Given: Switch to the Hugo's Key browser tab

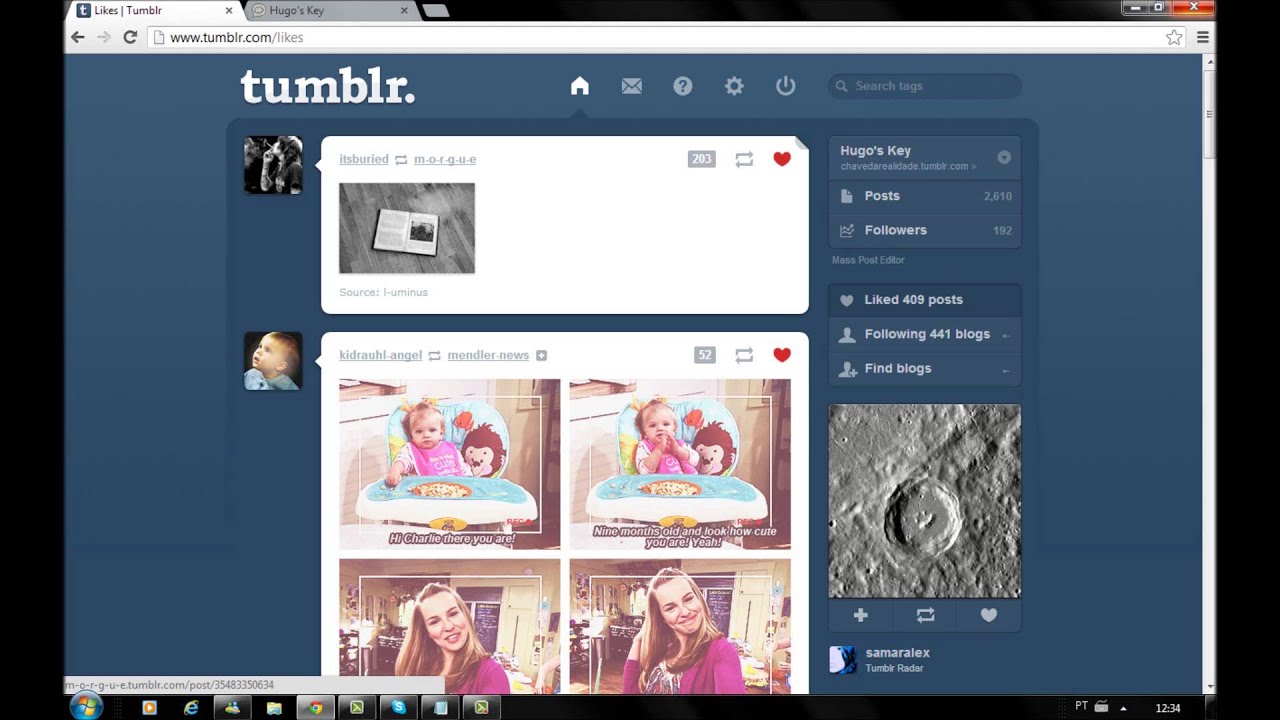Looking at the screenshot, I should click(x=323, y=11).
